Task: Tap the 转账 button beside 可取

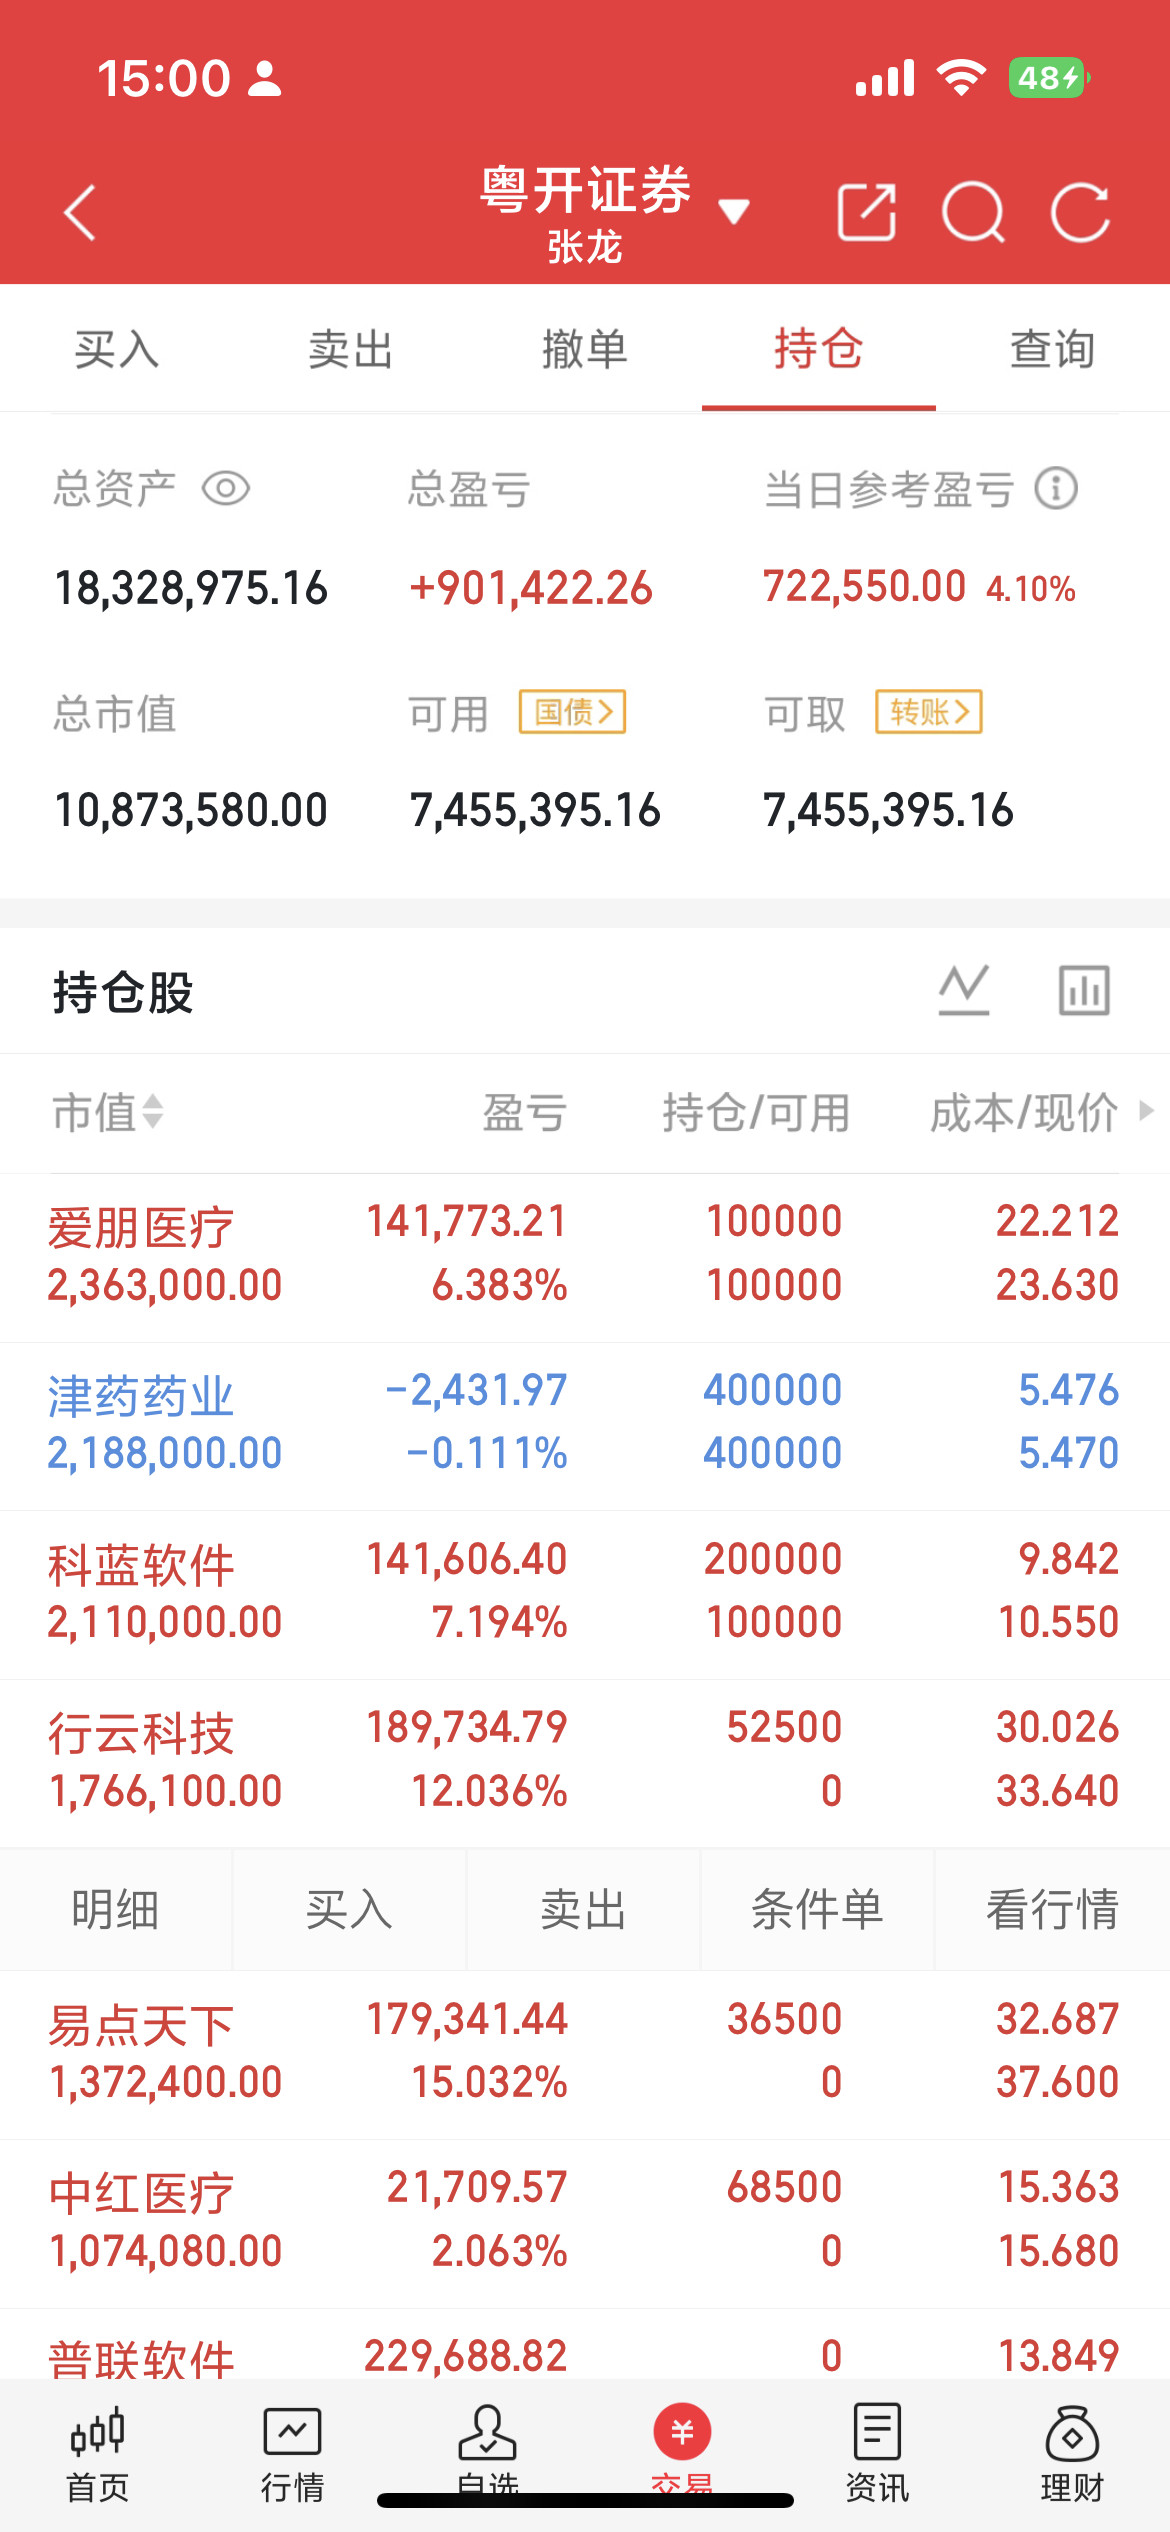Action: pos(929,712)
